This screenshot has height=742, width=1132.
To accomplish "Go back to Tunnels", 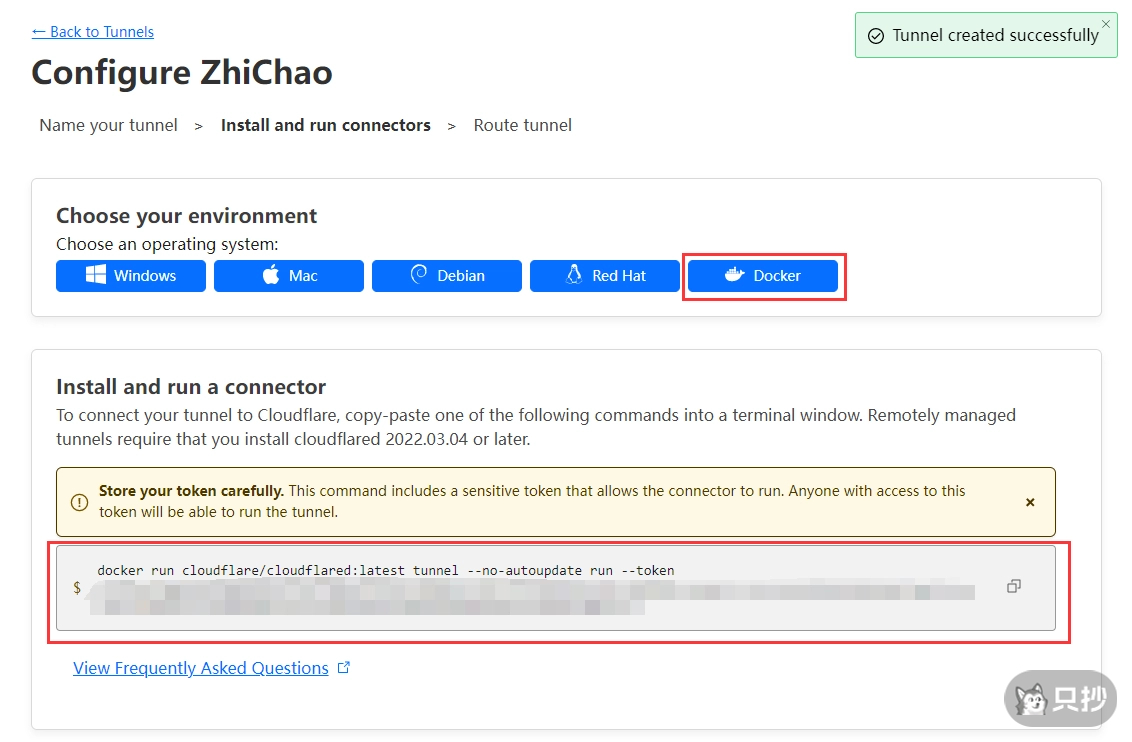I will pyautogui.click(x=93, y=32).
